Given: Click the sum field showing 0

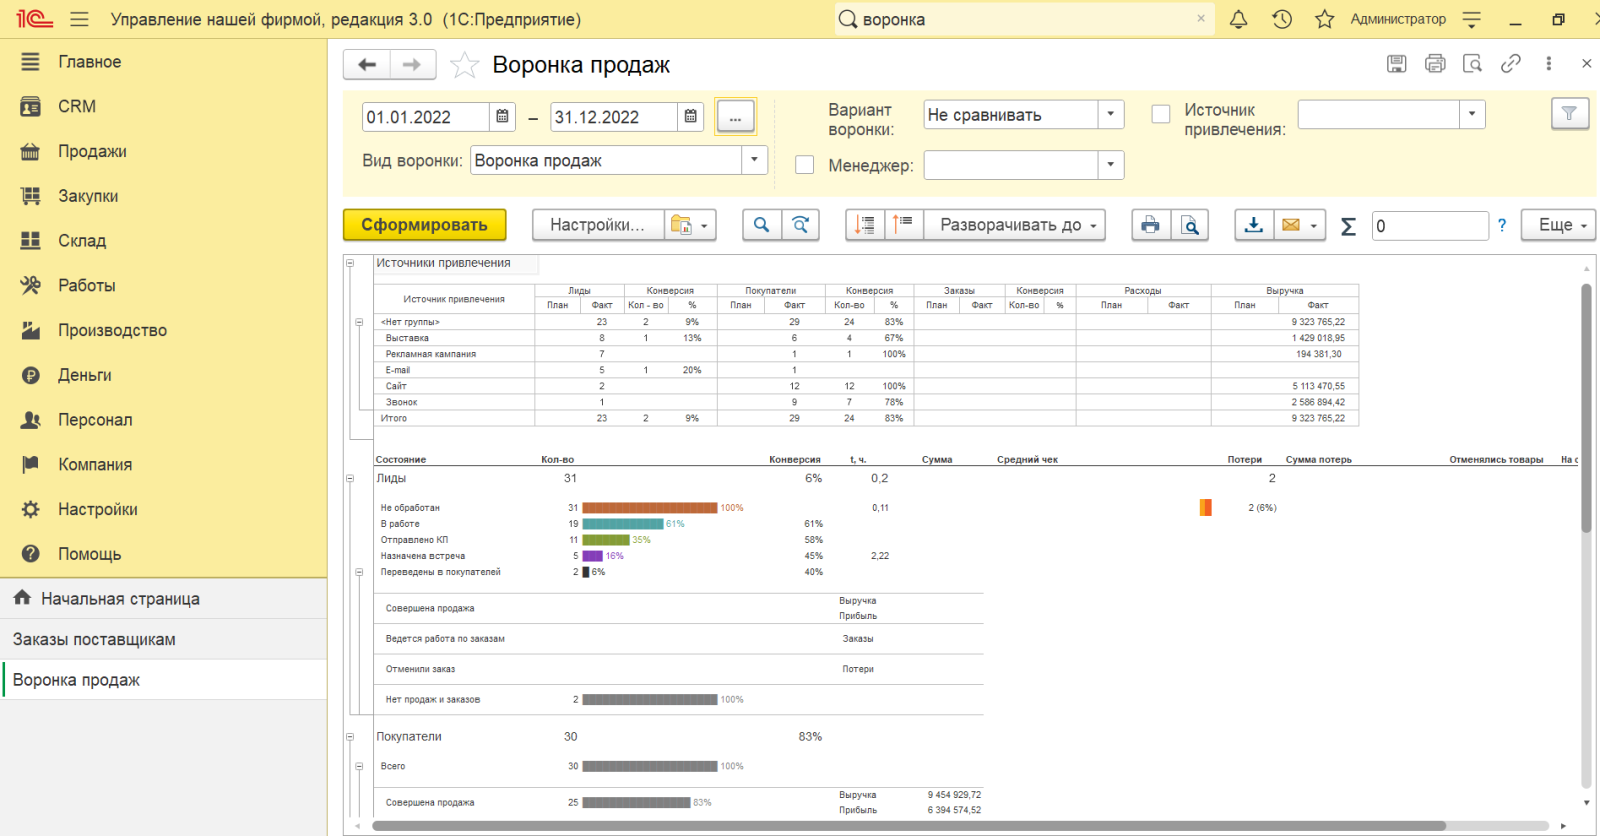Looking at the screenshot, I should pos(1431,226).
